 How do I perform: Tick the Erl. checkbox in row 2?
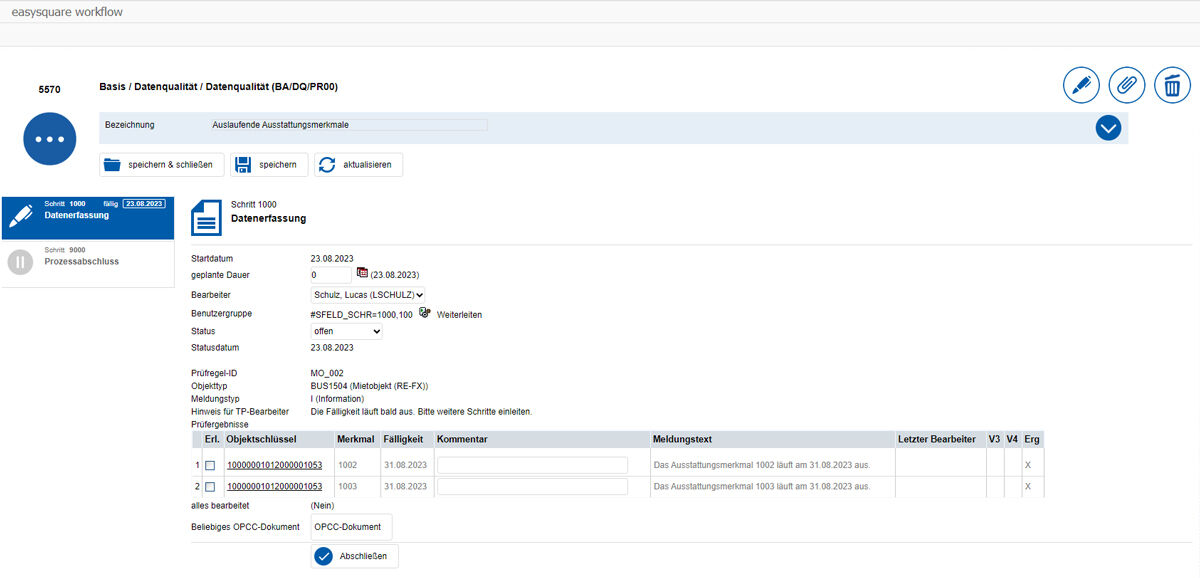210,487
